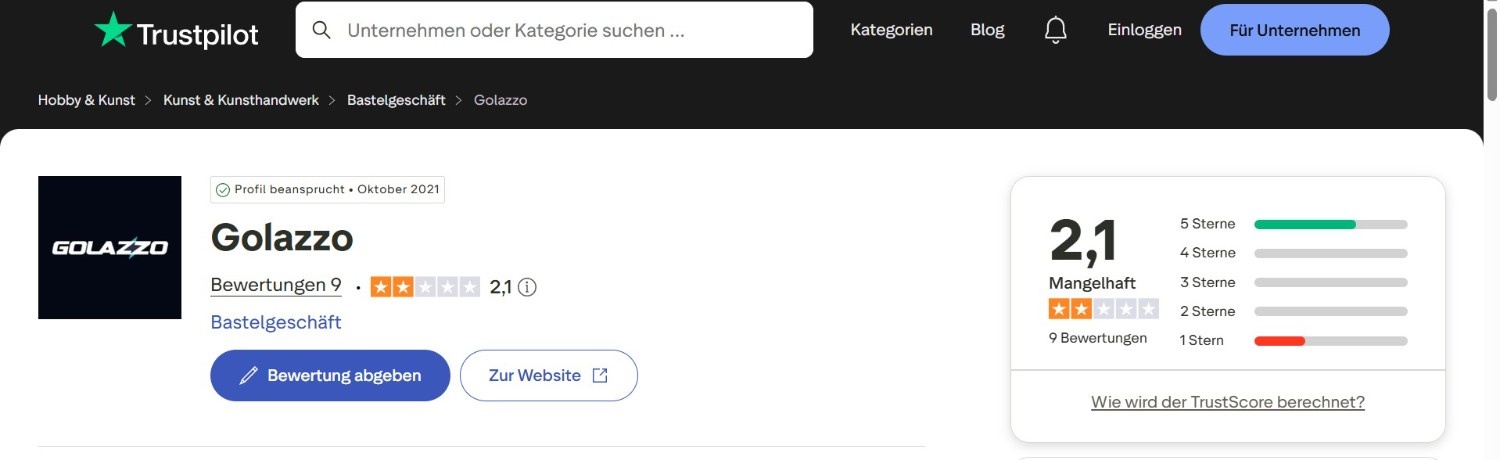Focus the 'Unternehmen oder Kategorie suchen' field
The width and height of the screenshot is (1500, 460).
[554, 30]
